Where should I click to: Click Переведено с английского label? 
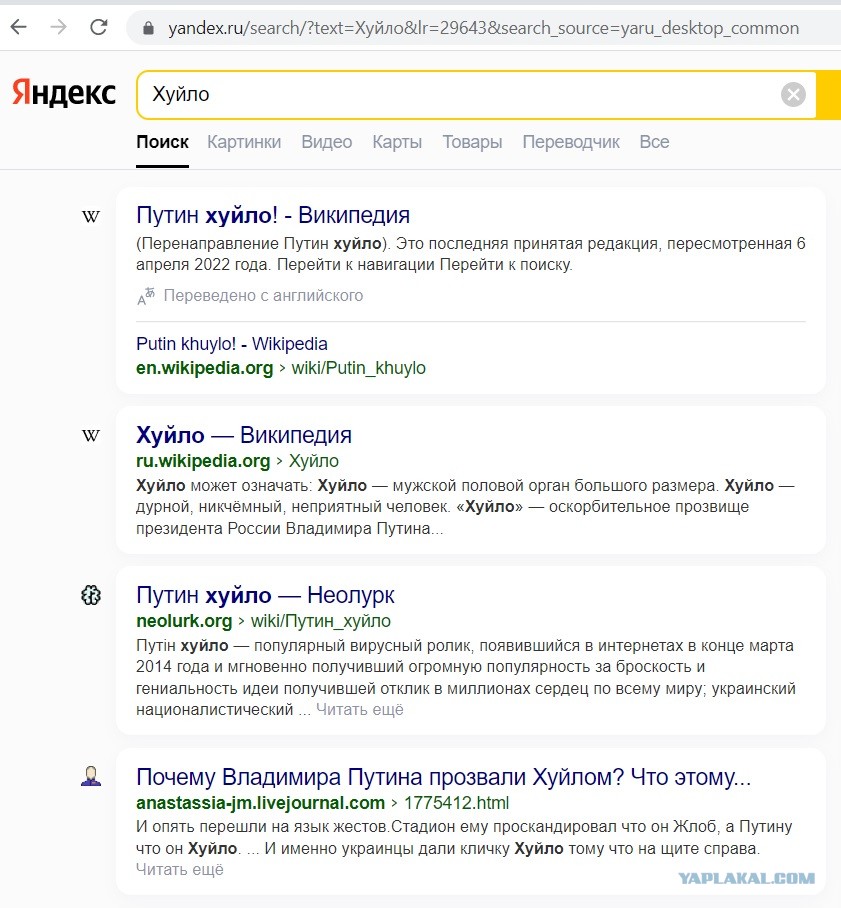pyautogui.click(x=263, y=296)
